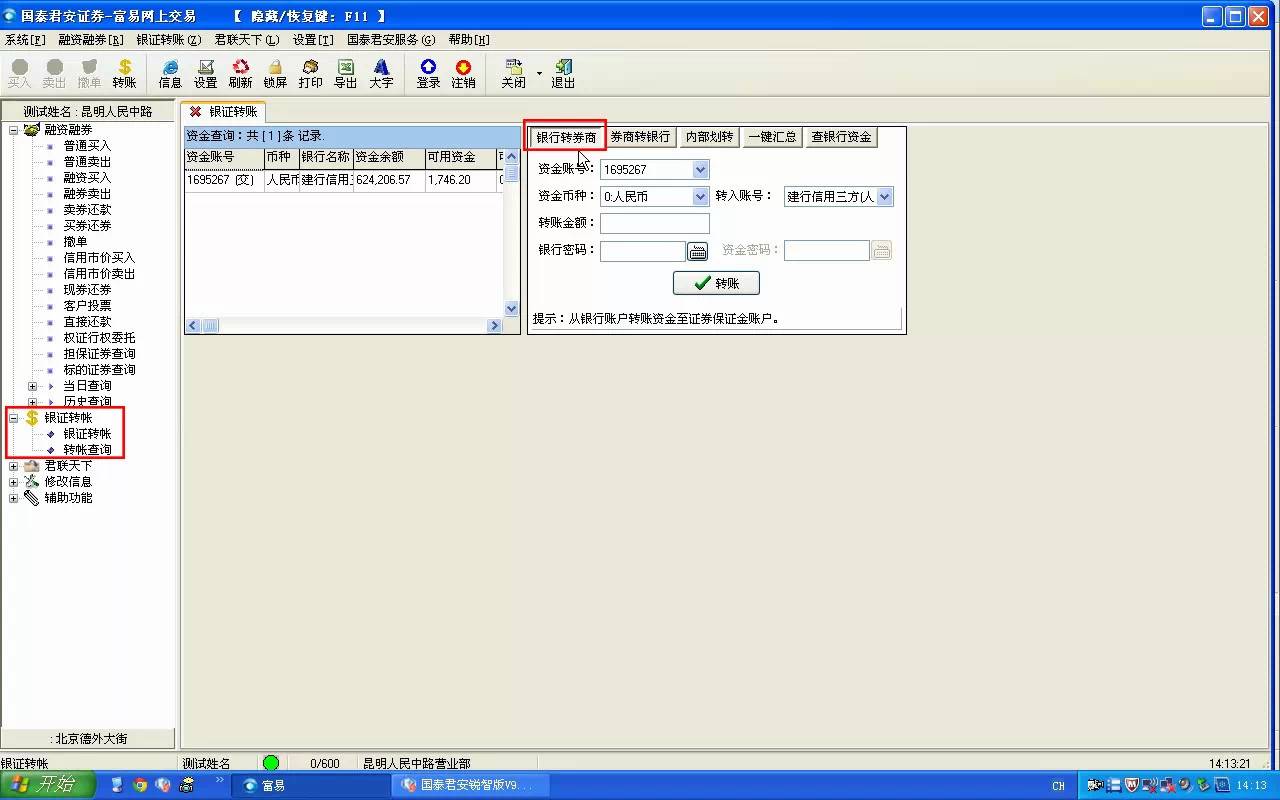Screen dimensions: 1280x800
Task: Click the 卖出 sell toolbar icon
Action: tap(54, 73)
